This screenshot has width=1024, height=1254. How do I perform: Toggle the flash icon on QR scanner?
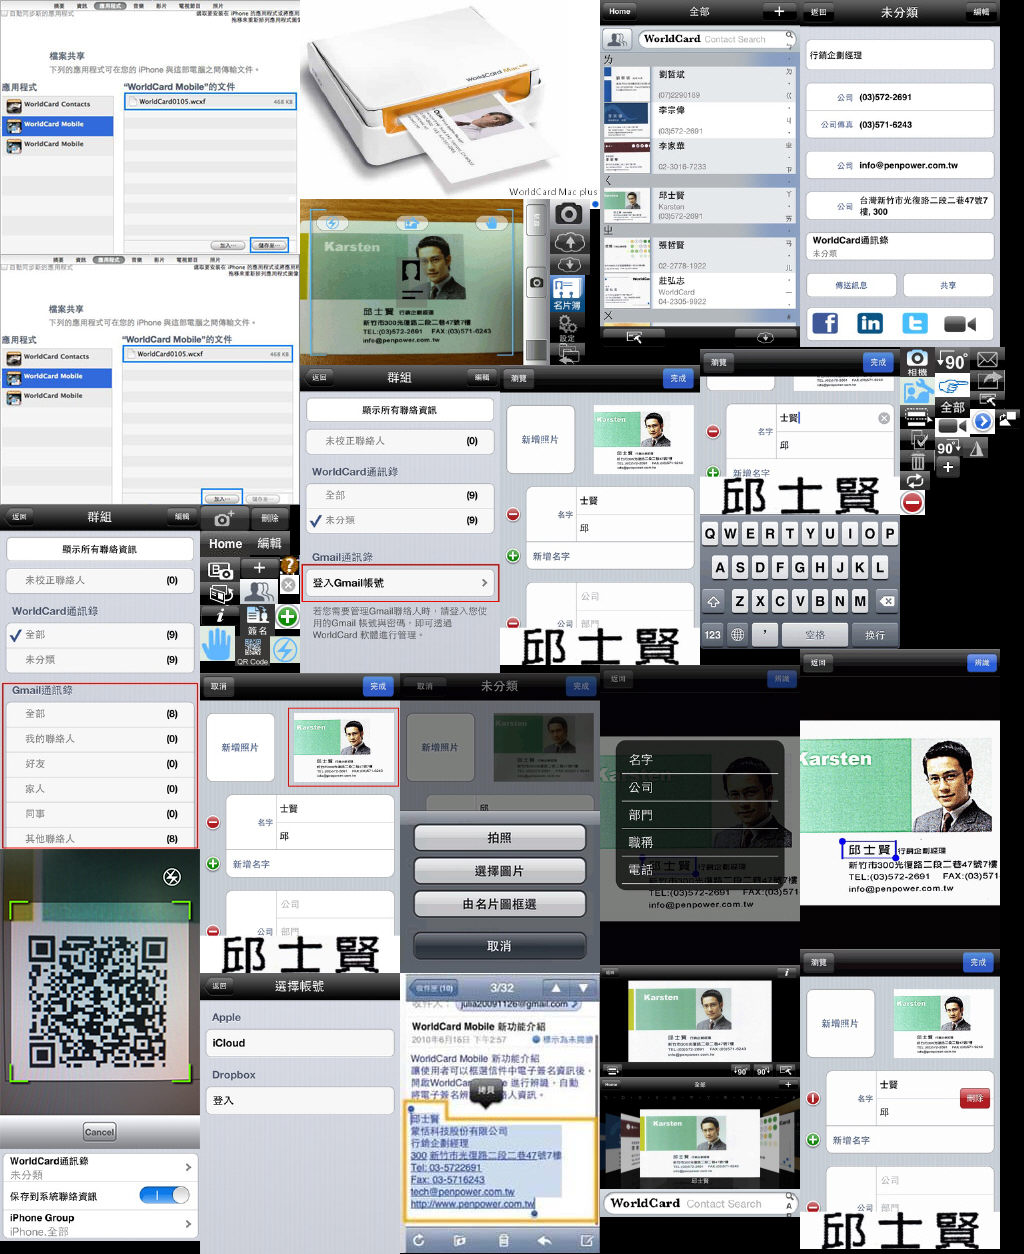point(172,878)
